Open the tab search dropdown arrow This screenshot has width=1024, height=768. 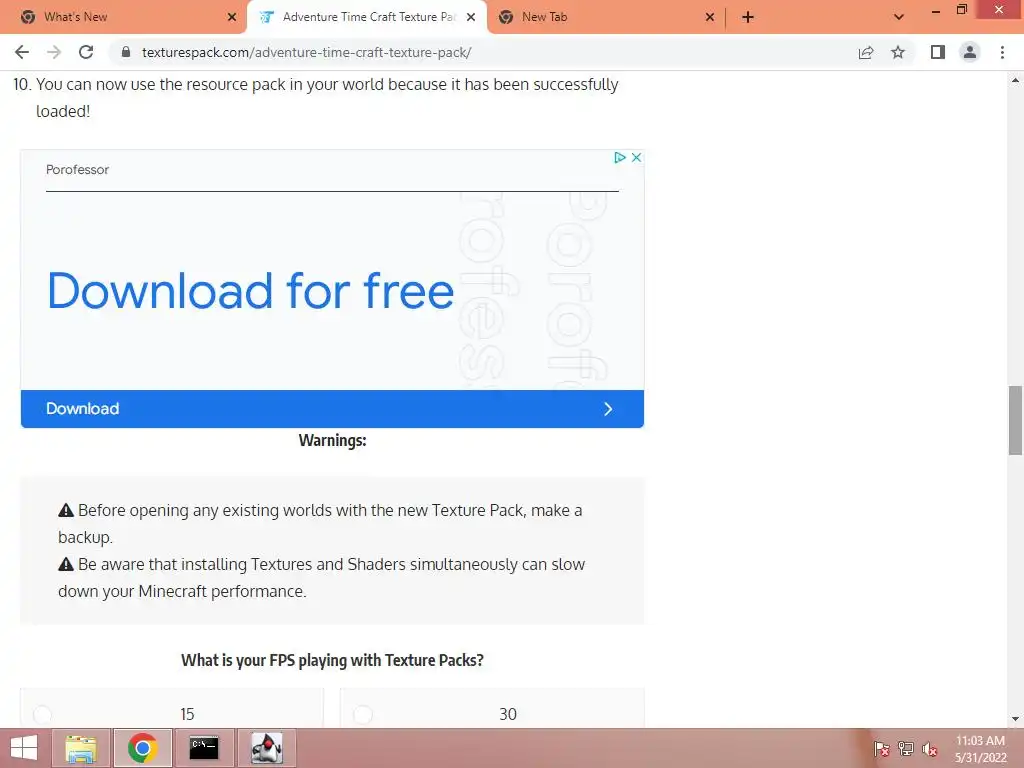pyautogui.click(x=899, y=17)
